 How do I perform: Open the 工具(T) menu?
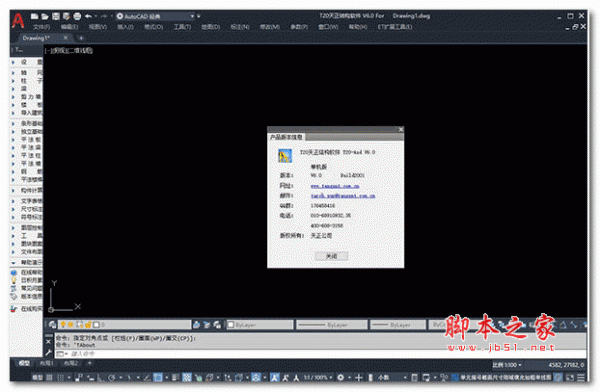[182, 27]
